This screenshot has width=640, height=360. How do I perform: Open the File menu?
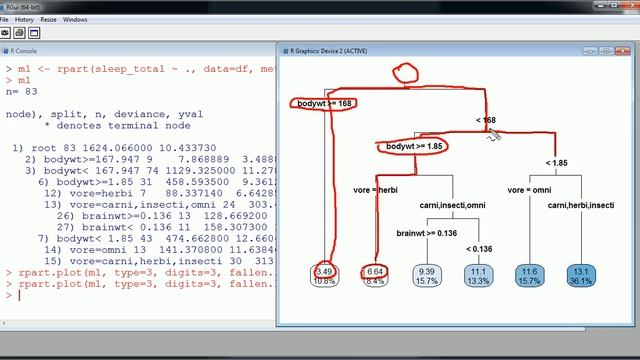(4, 20)
